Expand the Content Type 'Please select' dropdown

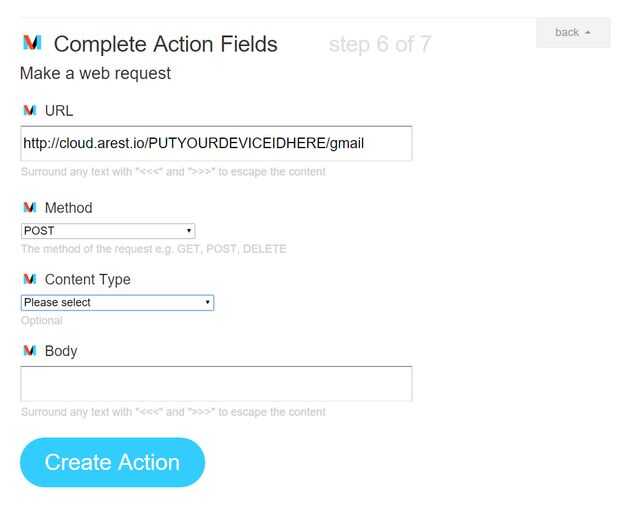pyautogui.click(x=117, y=302)
